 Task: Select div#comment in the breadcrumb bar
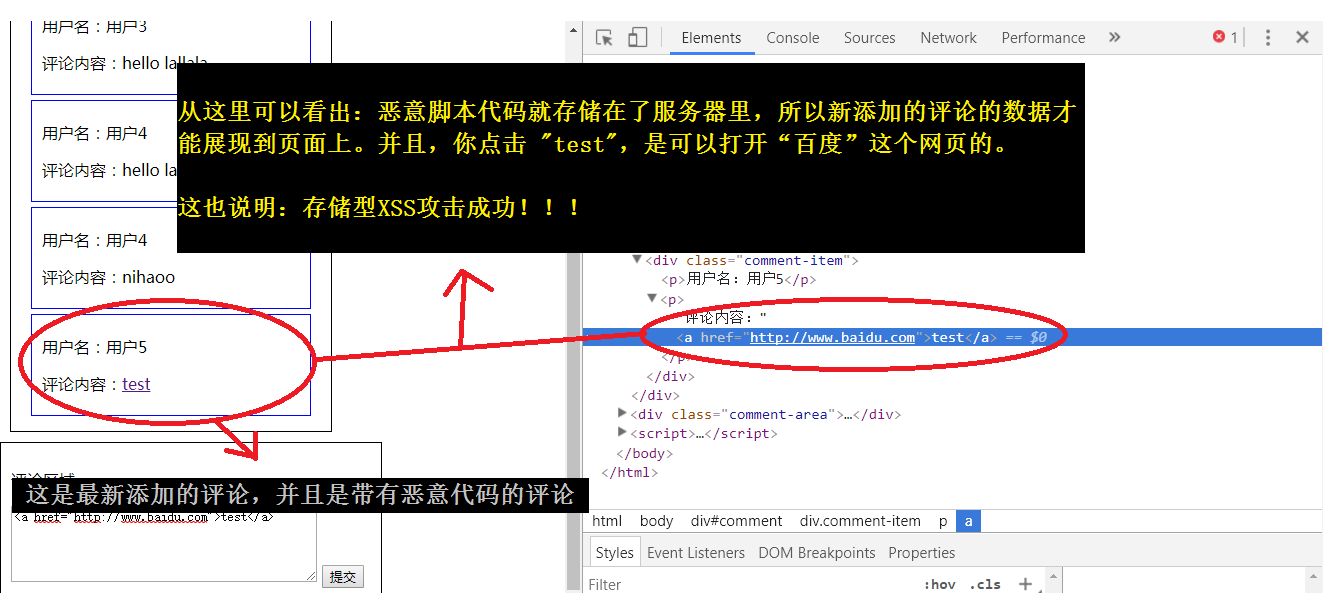736,521
